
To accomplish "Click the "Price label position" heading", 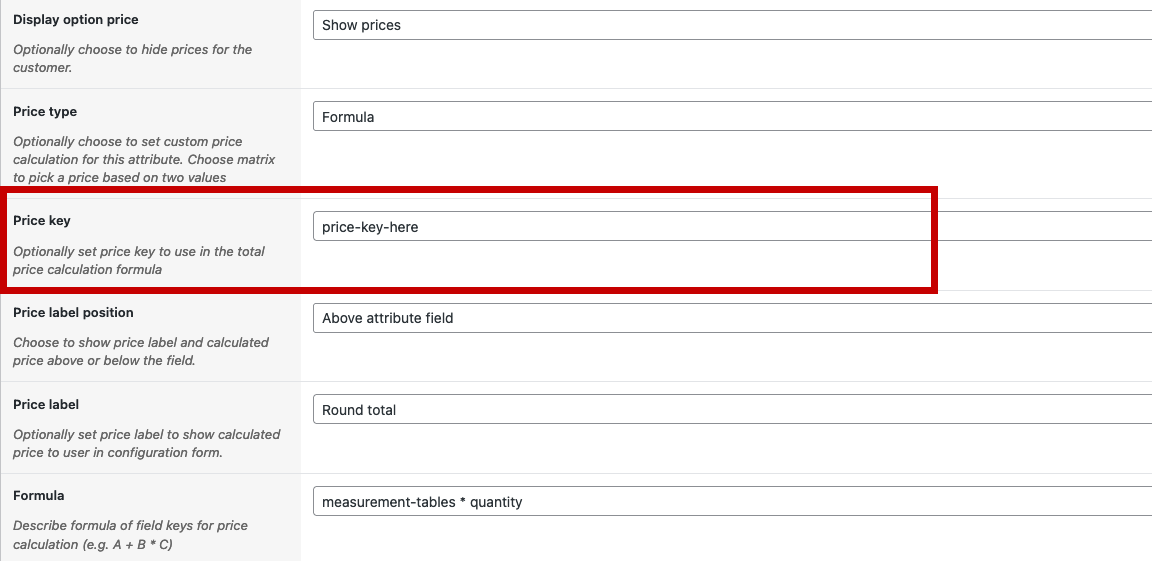I will pos(73,313).
